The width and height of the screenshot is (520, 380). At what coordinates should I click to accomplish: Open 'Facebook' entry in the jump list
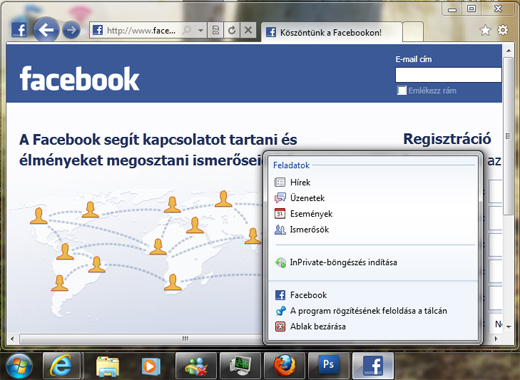[373, 295]
